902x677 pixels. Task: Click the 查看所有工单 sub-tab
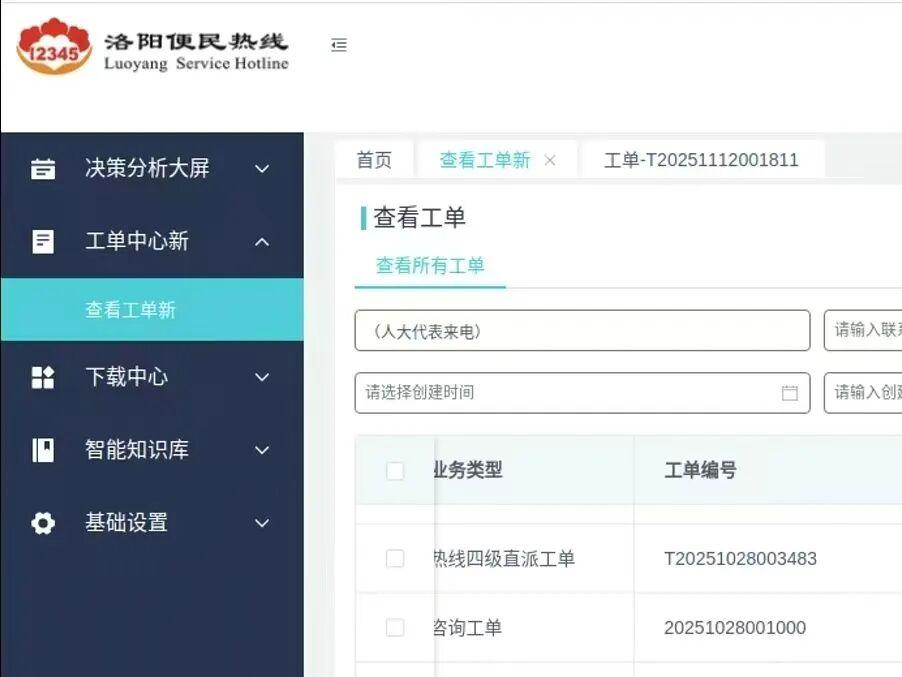(x=430, y=266)
